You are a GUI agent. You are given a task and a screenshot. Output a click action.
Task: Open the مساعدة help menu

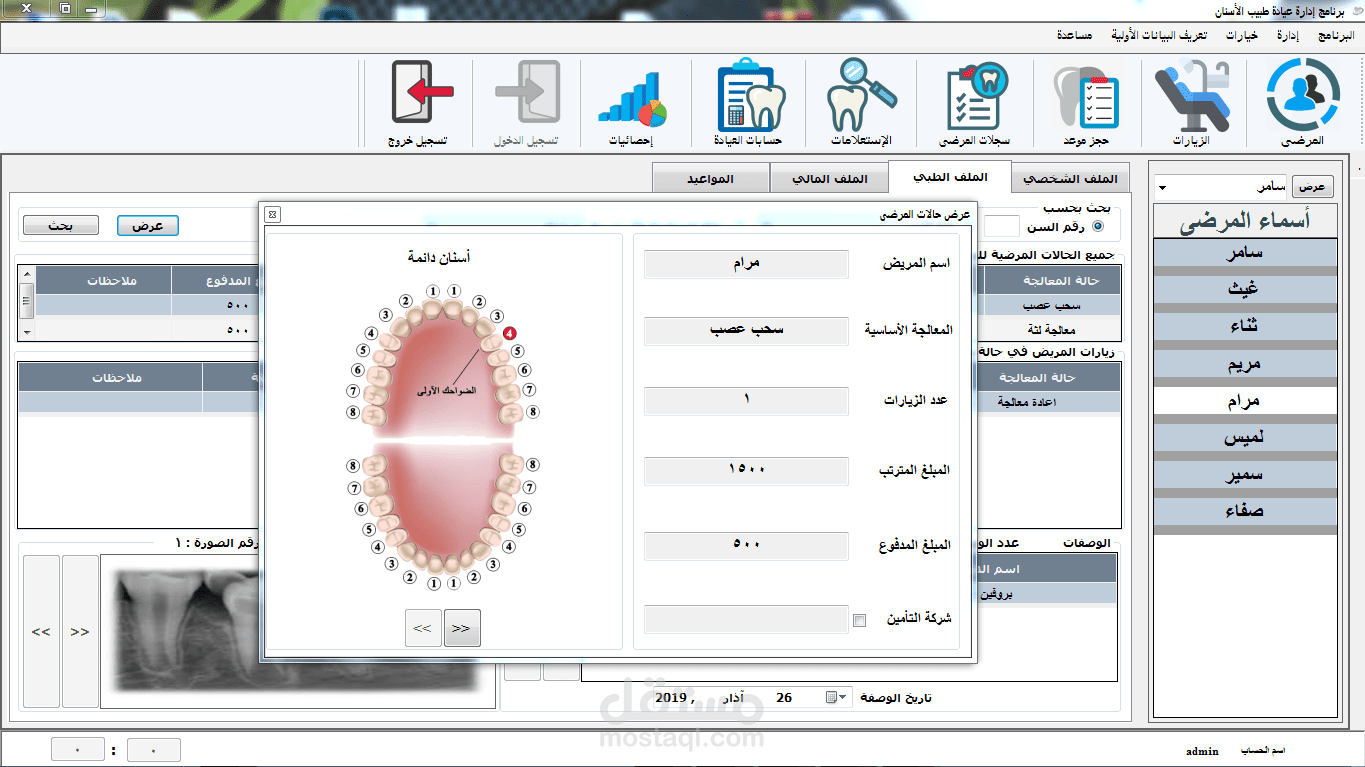tap(1076, 35)
